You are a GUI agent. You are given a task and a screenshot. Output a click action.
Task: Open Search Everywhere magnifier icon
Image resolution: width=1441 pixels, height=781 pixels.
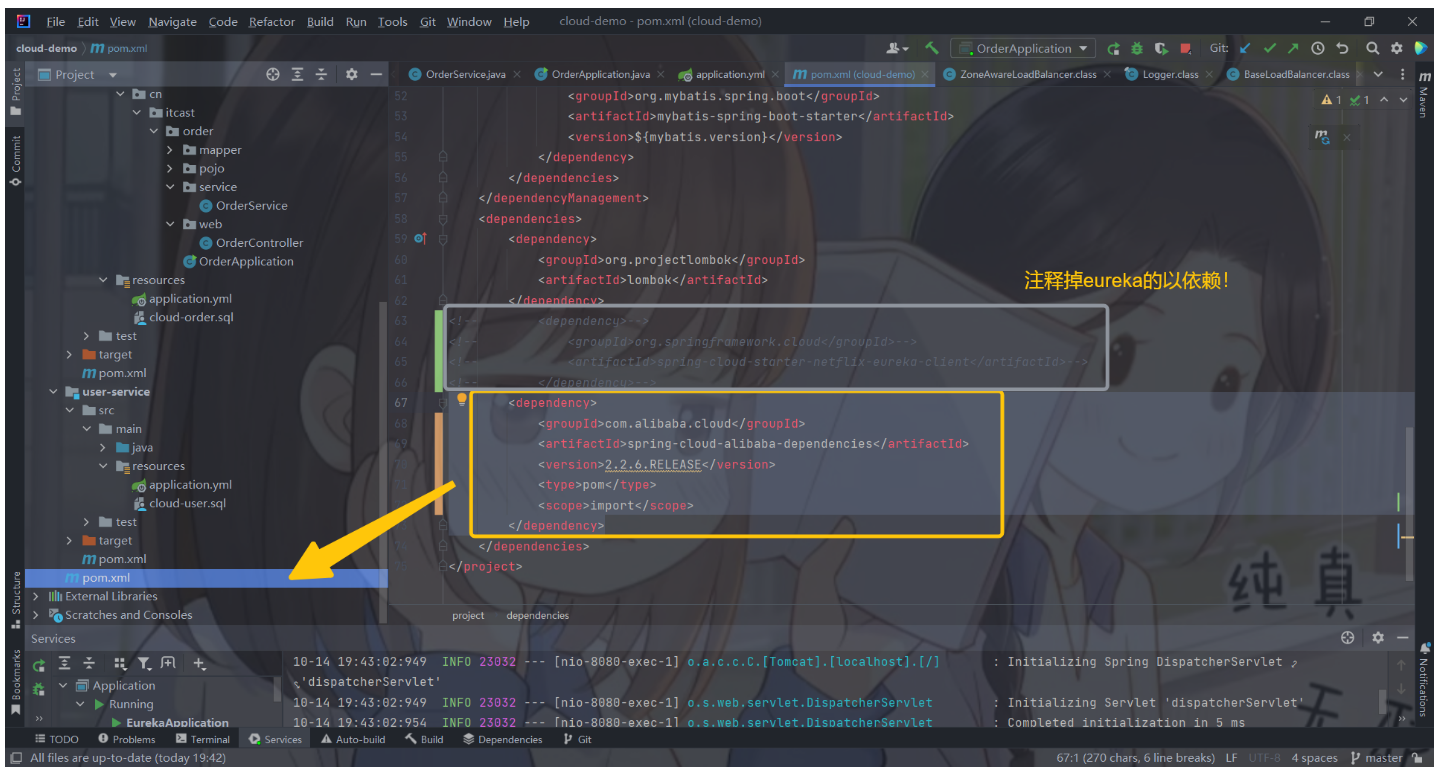(1372, 48)
